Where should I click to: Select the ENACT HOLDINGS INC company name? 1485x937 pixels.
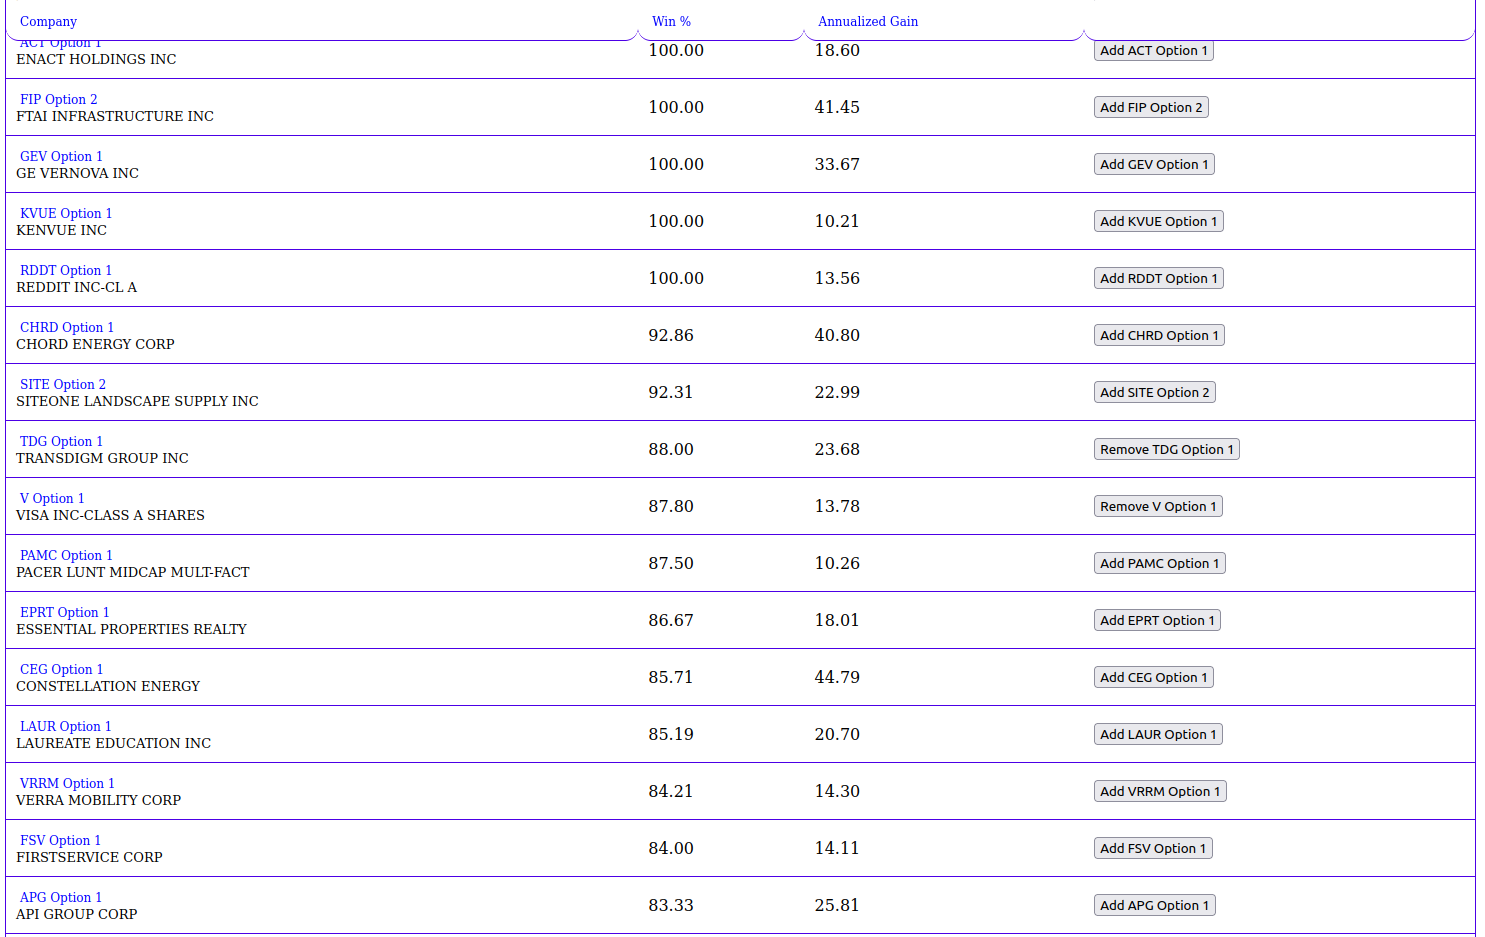[x=96, y=59]
